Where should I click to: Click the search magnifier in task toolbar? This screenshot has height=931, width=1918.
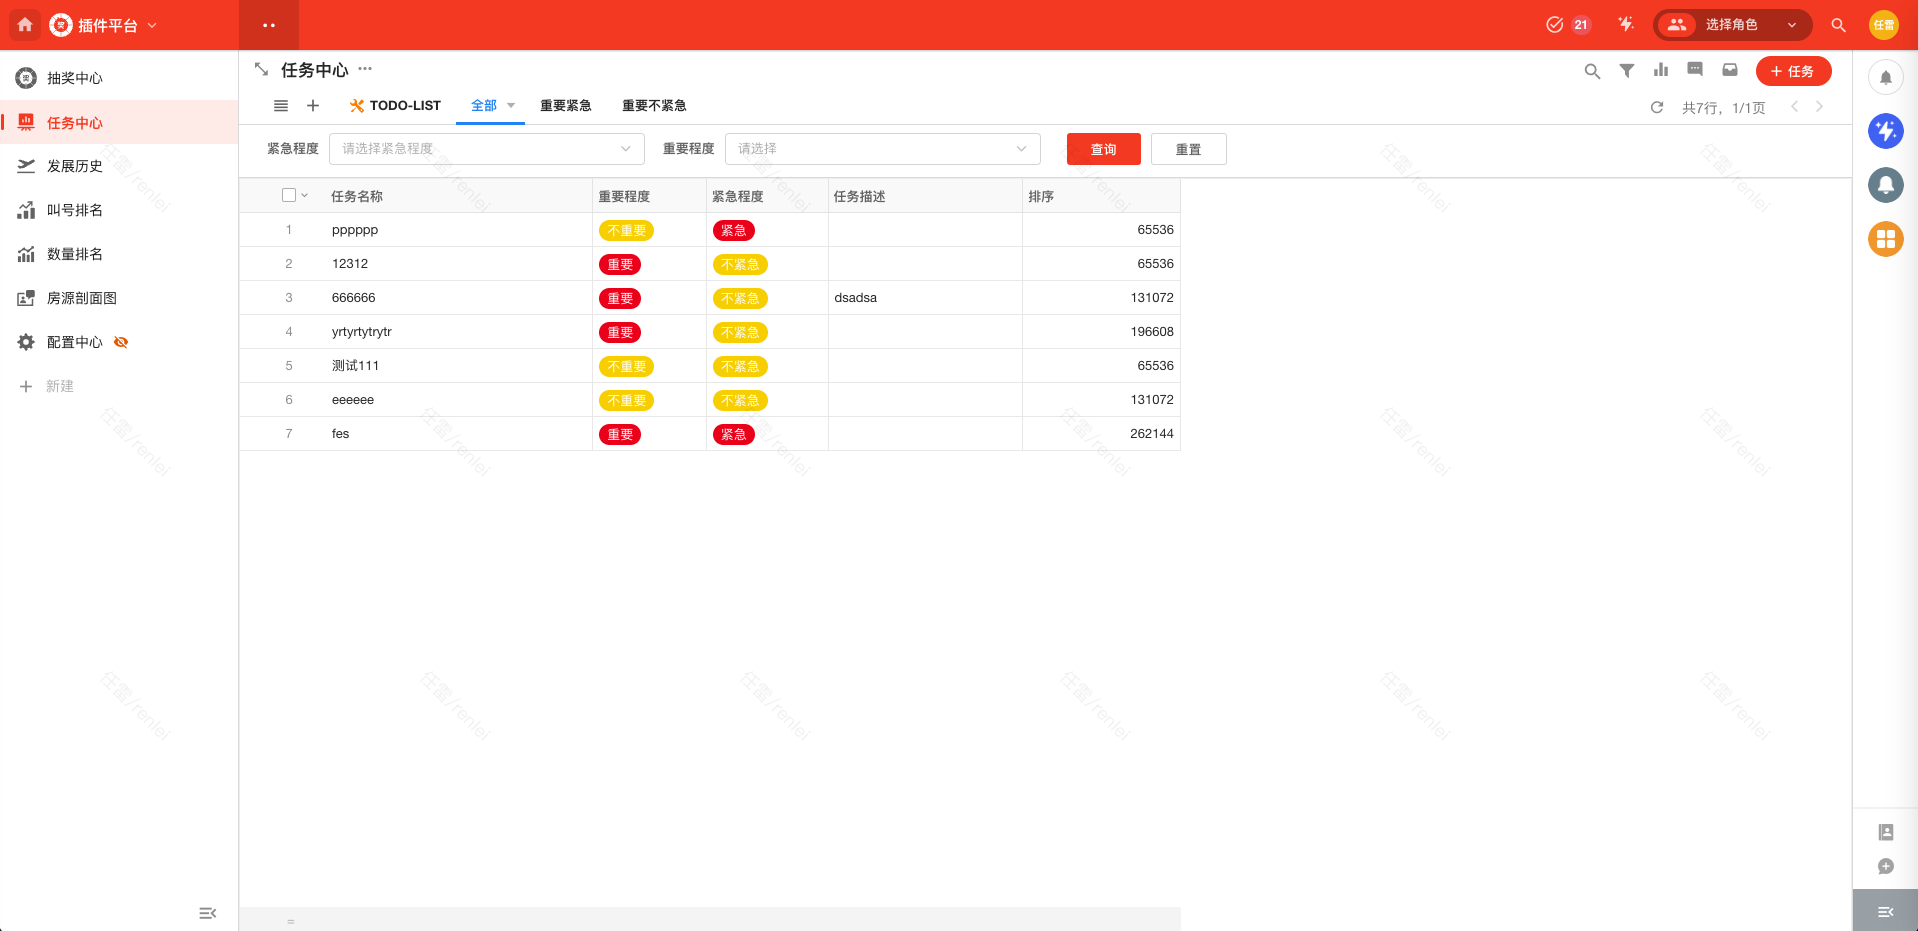(x=1592, y=71)
